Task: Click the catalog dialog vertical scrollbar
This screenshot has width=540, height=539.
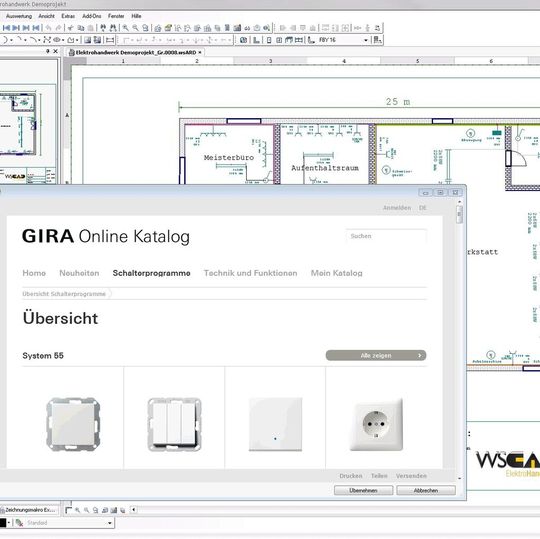Action: tap(459, 215)
